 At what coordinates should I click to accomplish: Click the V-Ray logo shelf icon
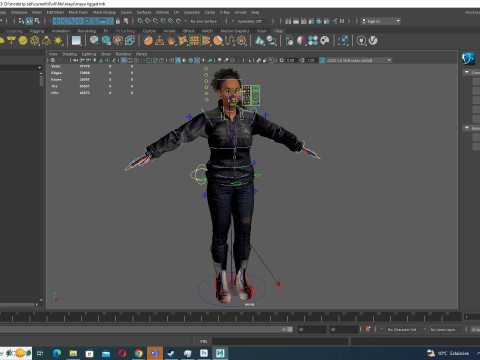[373, 41]
